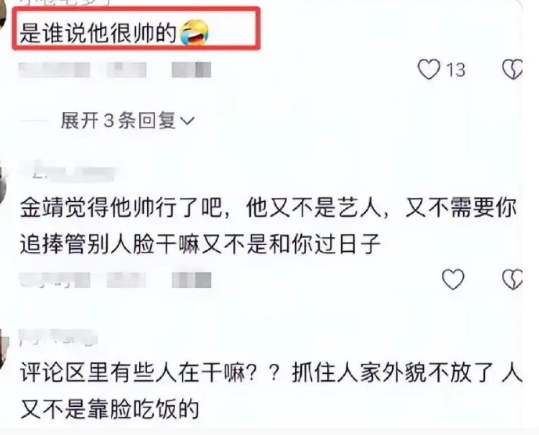
Task: Tap broken-heart dislike beside the 13 likes
Action: pyautogui.click(x=512, y=69)
